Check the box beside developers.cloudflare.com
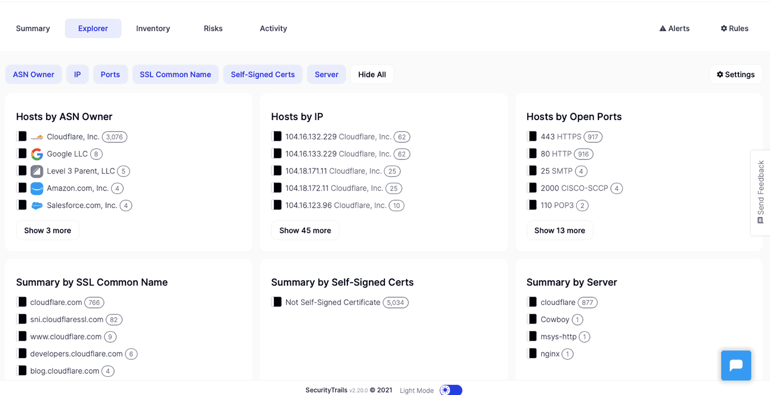Image resolution: width=770 pixels, height=395 pixels. [x=22, y=353]
